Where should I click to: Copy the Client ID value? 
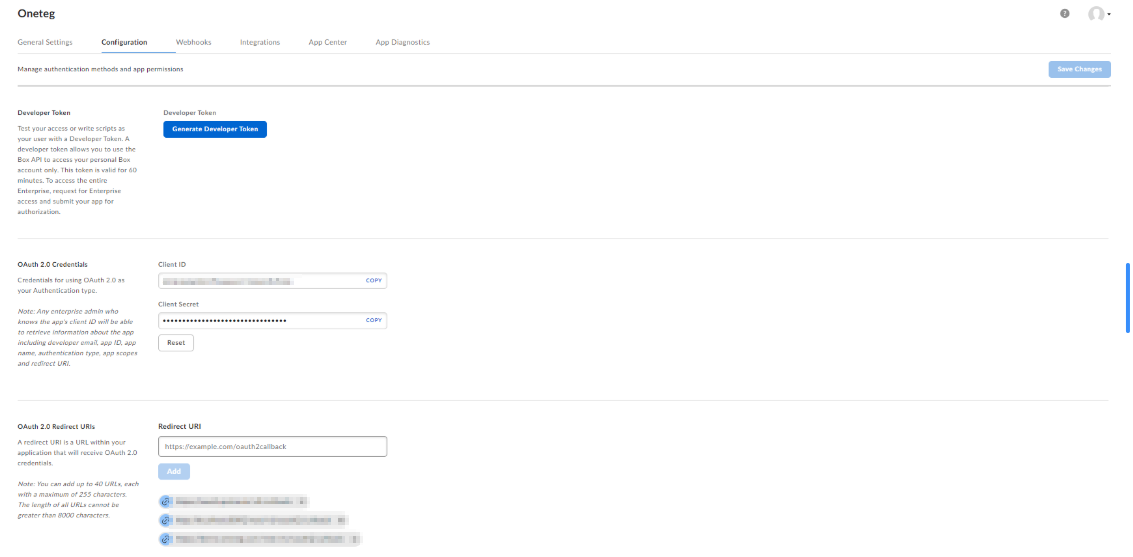[374, 281]
